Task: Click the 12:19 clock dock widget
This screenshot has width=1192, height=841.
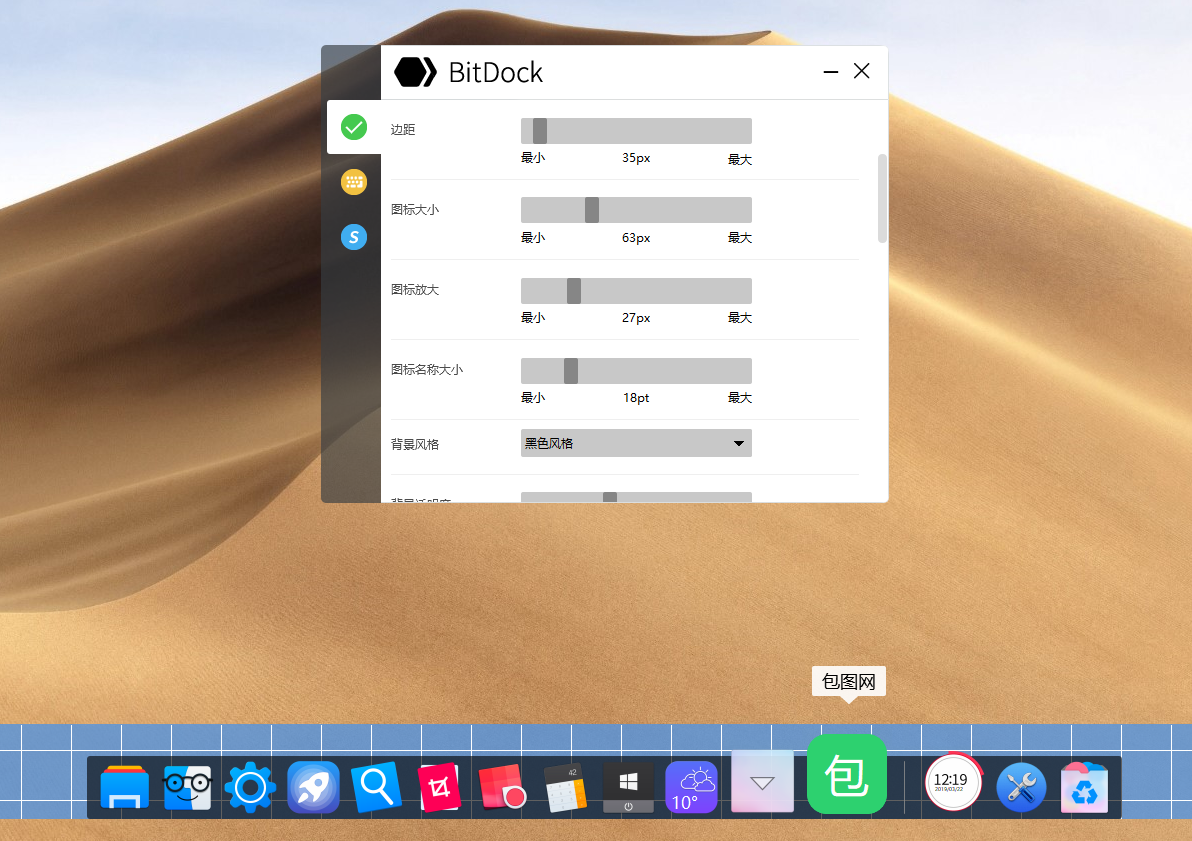Action: [x=953, y=782]
